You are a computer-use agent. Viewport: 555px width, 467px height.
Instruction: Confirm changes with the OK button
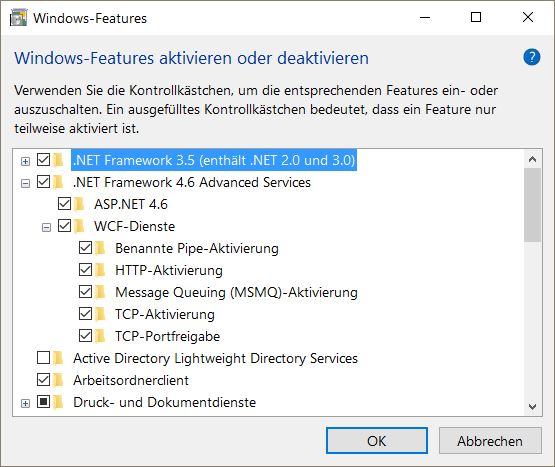[x=377, y=441]
